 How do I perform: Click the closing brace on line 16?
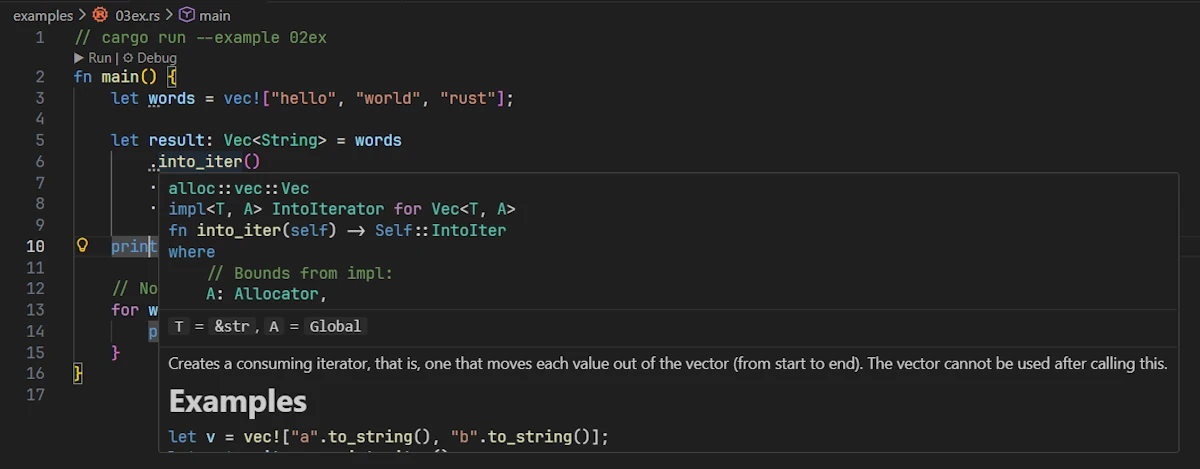[x=78, y=373]
